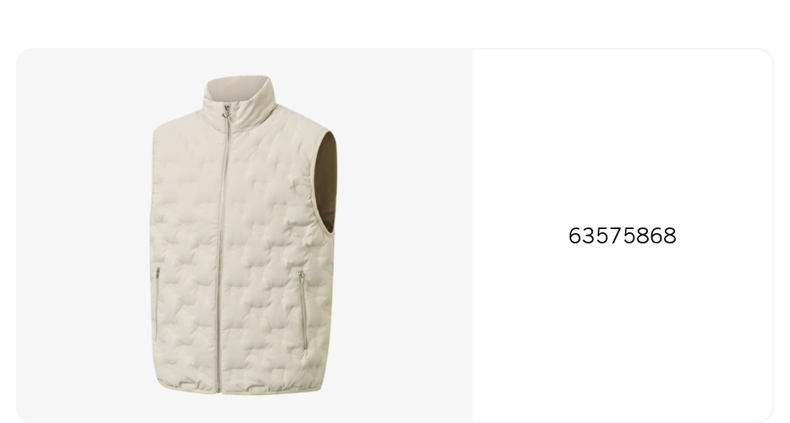Click the white panel above number 63575868
790x423 pixels.
click(x=622, y=136)
